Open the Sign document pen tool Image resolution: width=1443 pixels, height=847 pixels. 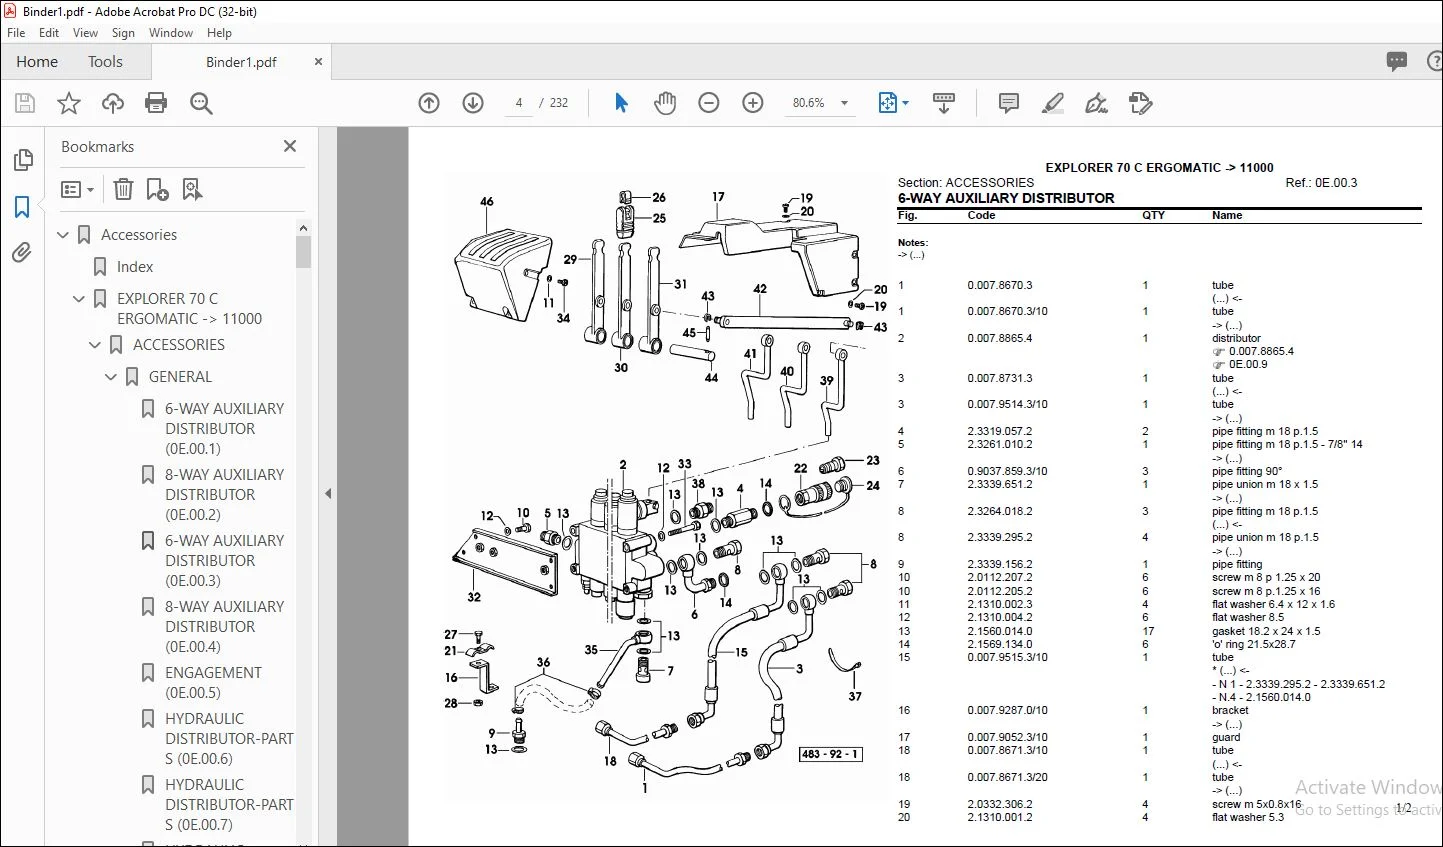(x=1096, y=103)
